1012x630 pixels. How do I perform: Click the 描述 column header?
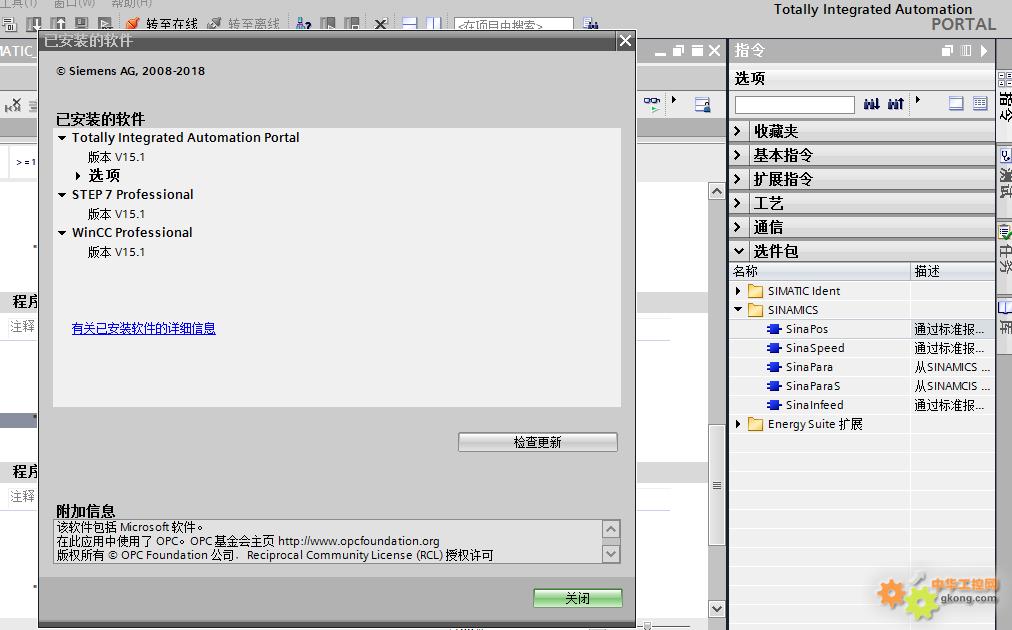pyautogui.click(x=952, y=271)
